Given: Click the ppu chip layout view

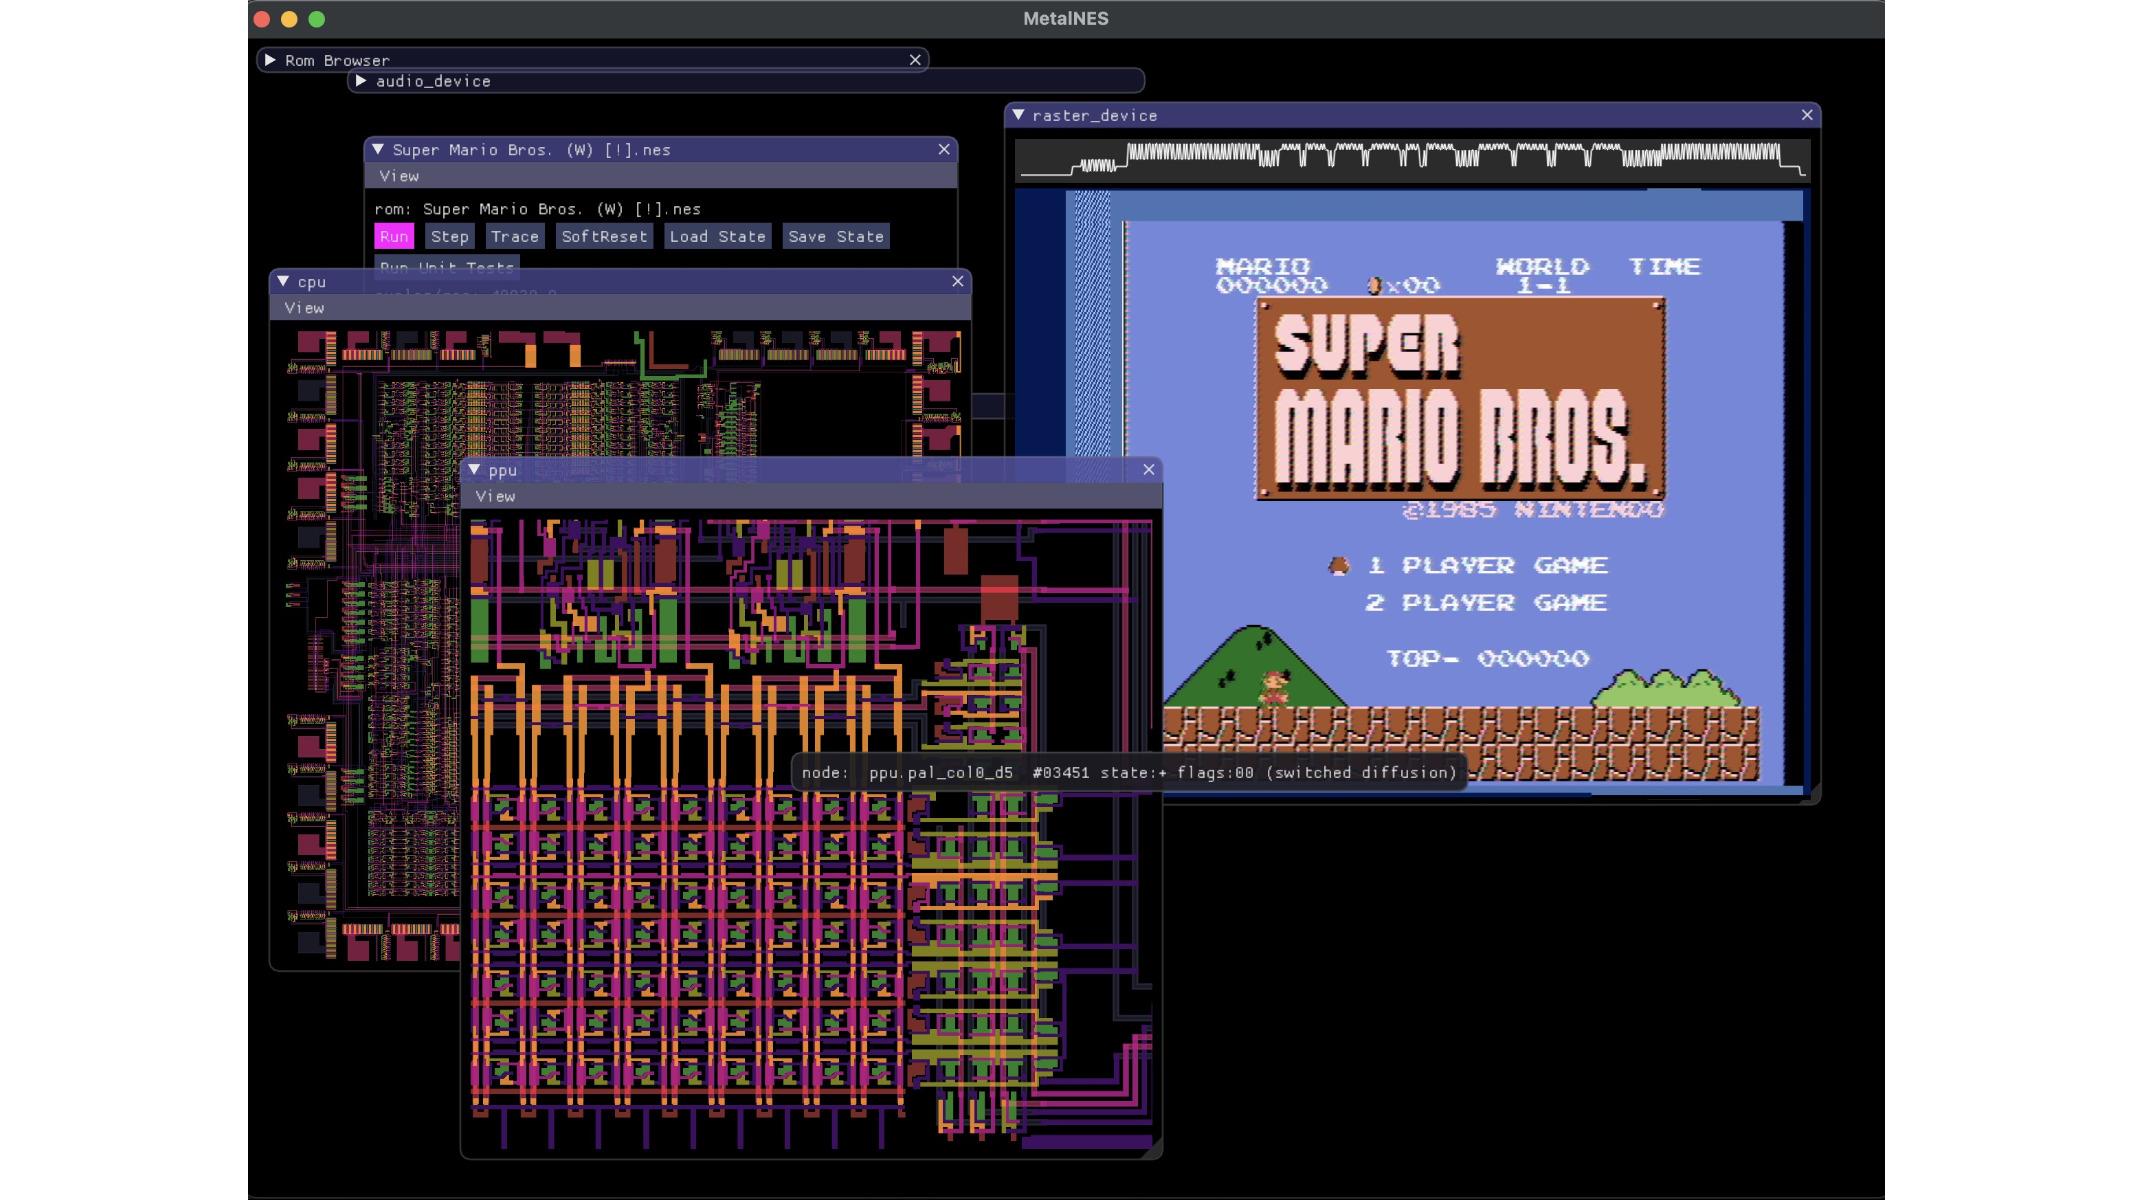Looking at the screenshot, I should 811,832.
